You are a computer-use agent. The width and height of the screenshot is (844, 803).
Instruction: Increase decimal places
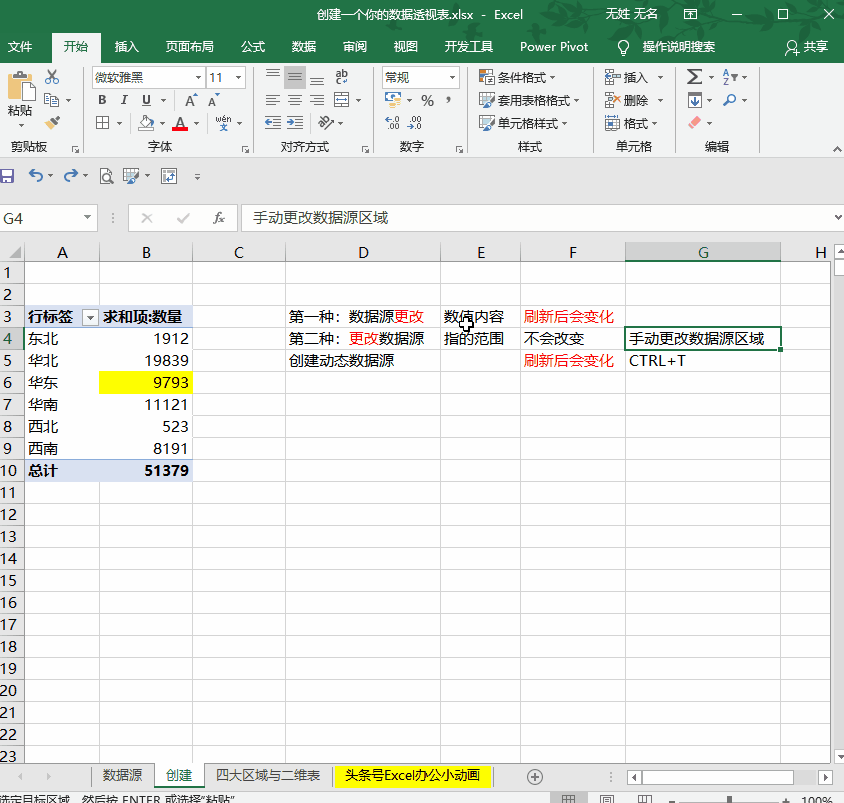point(392,123)
